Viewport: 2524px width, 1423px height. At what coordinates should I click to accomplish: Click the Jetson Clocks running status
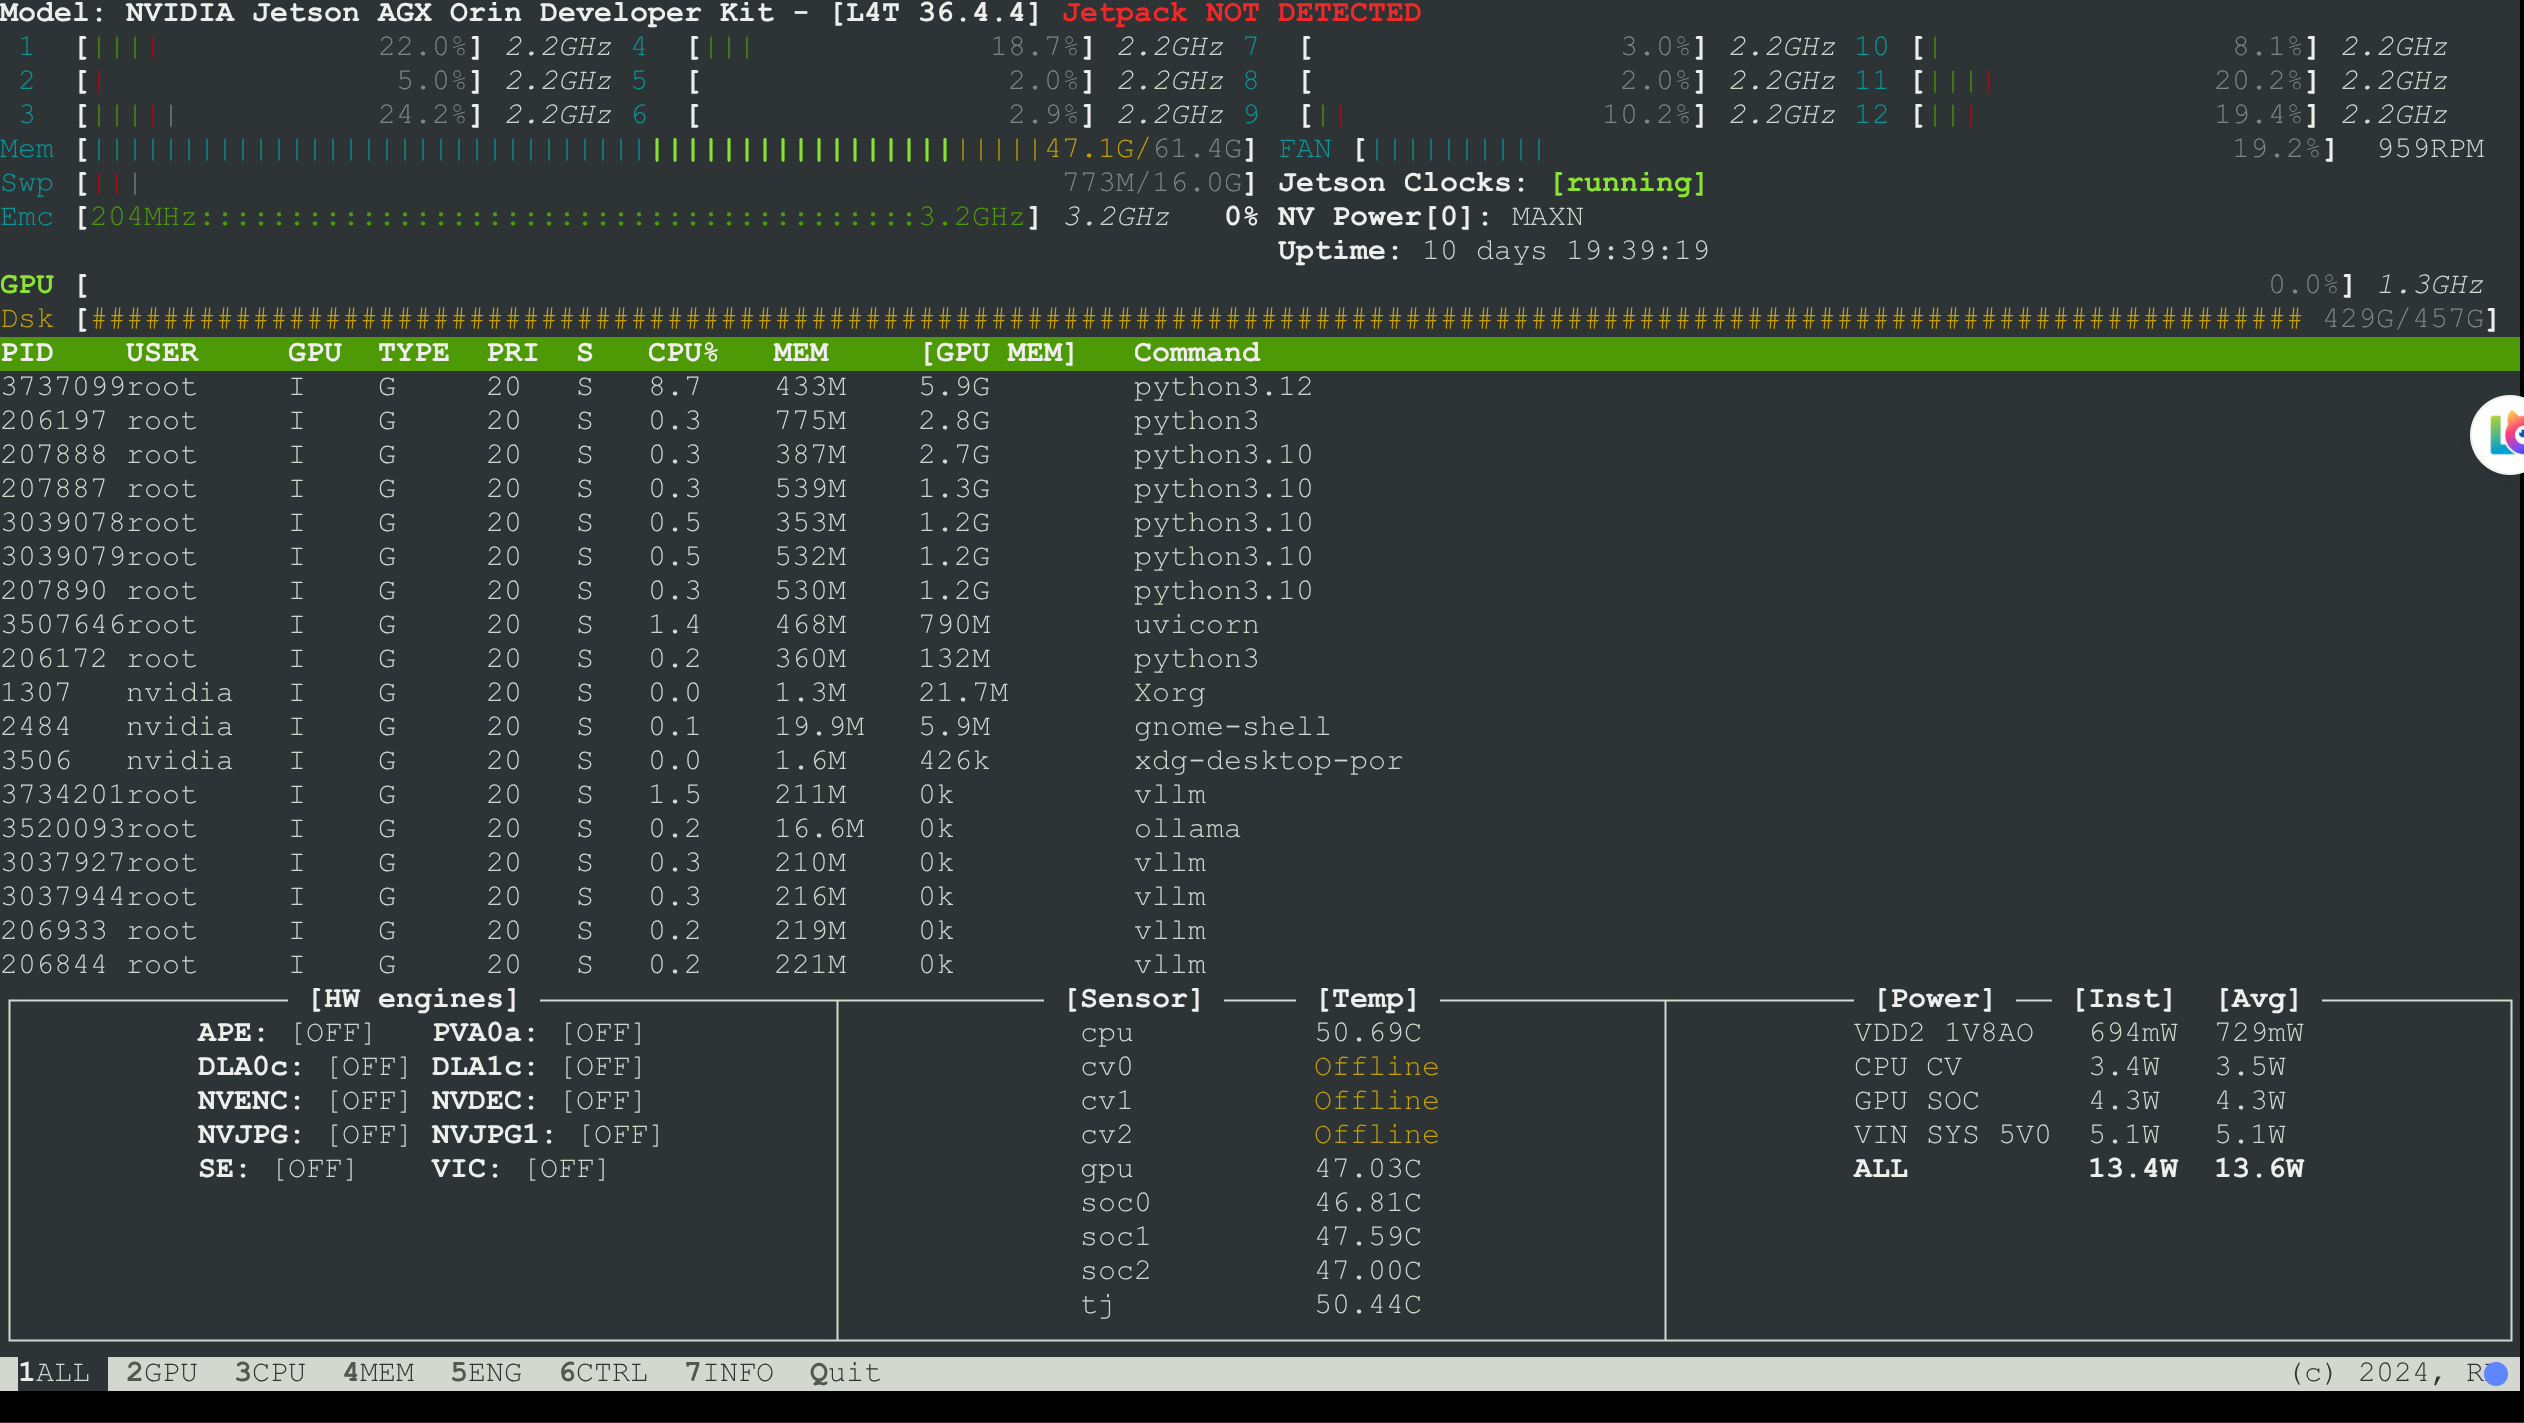tap(1628, 183)
